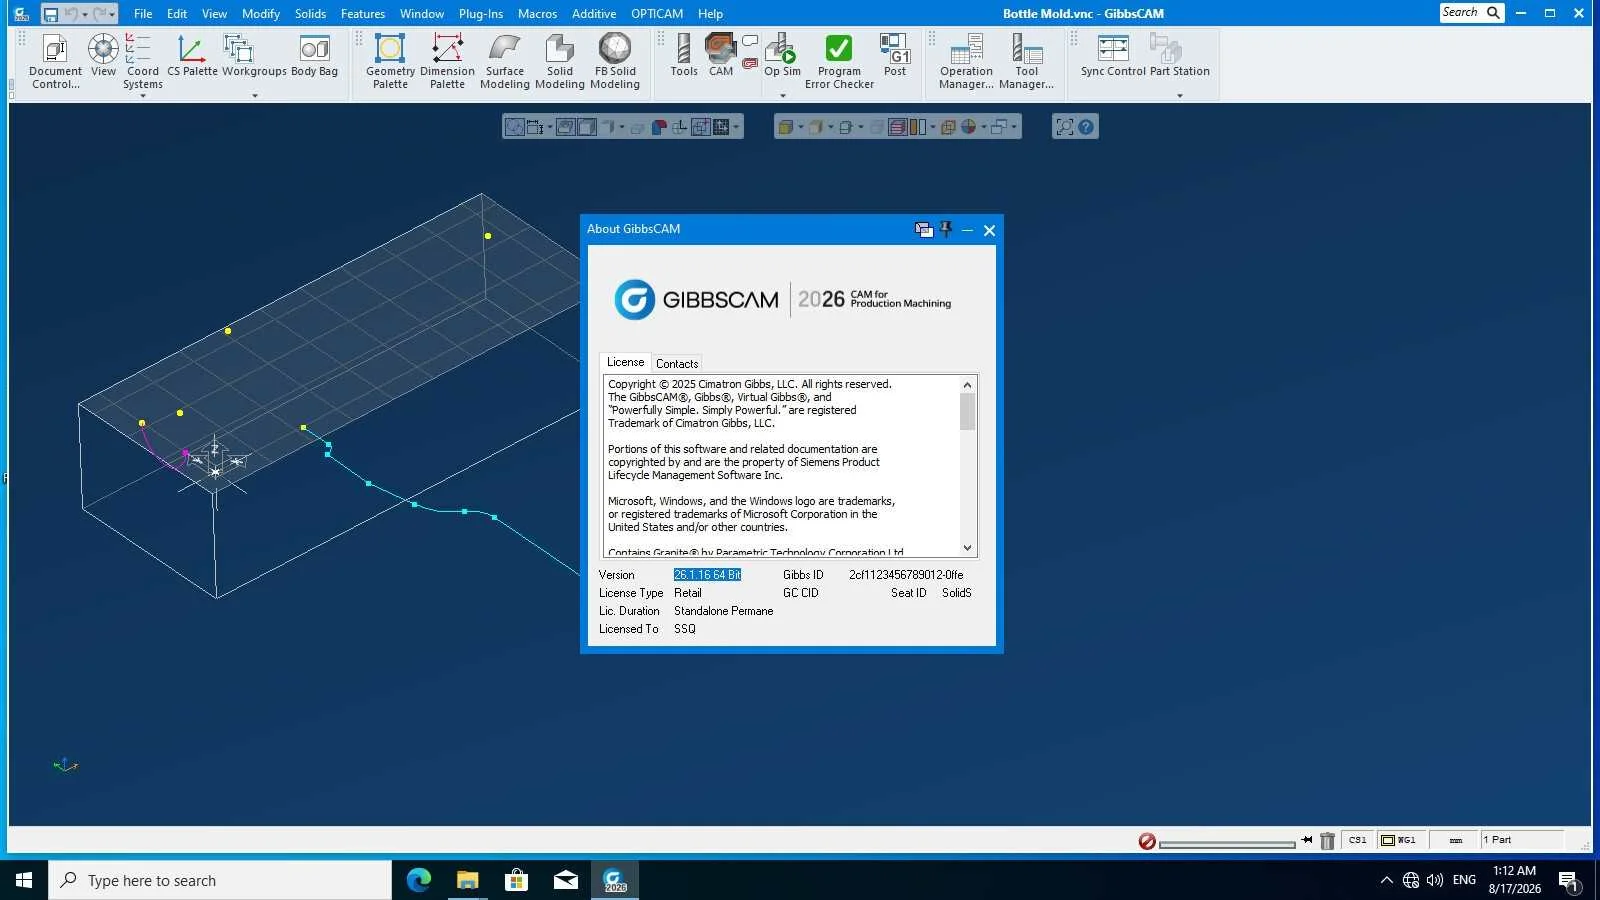
Task: Expand the Part Station dropdown arrow
Action: (x=1180, y=96)
